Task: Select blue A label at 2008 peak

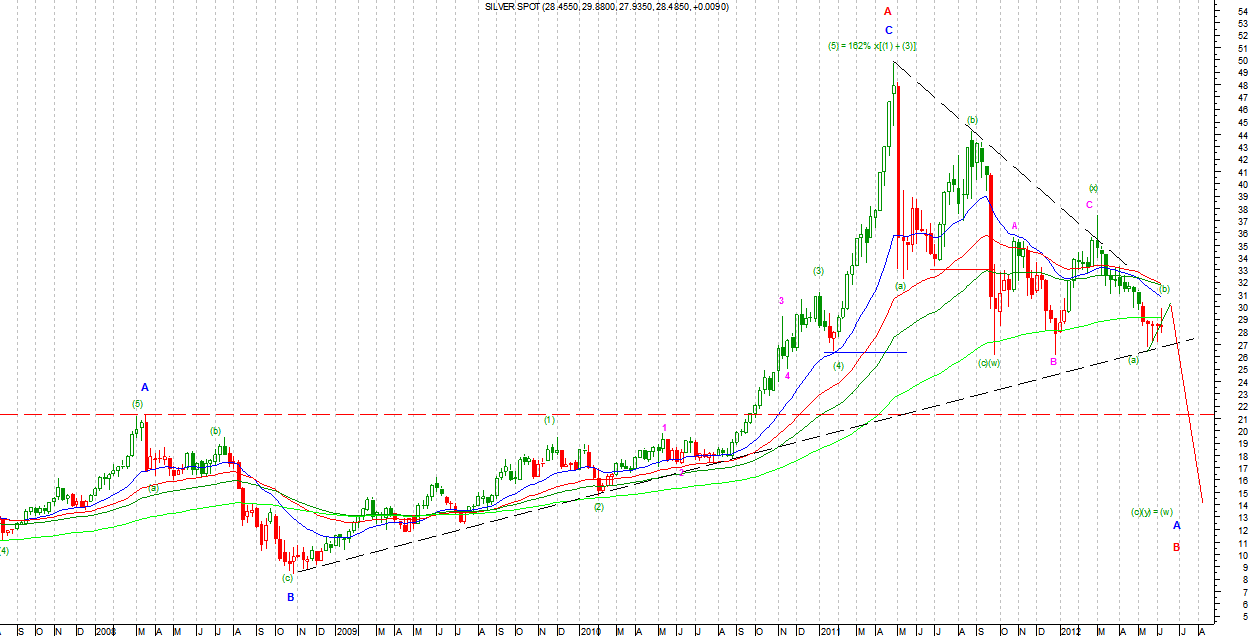Action: [x=144, y=387]
